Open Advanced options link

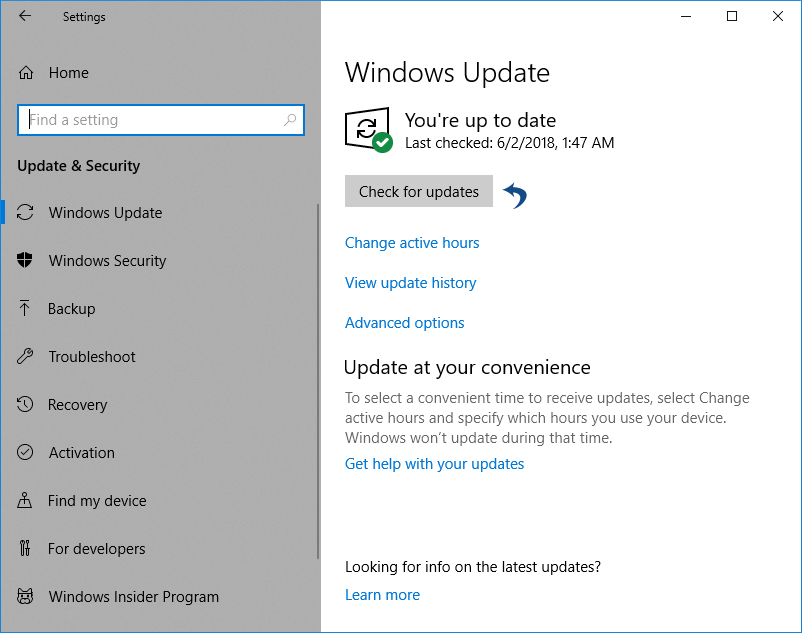[405, 323]
